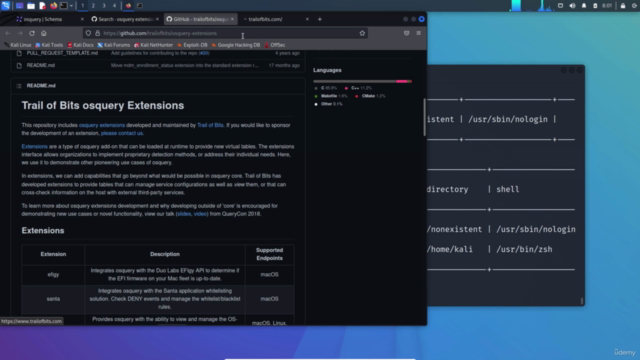Image resolution: width=640 pixels, height=360 pixels.
Task: Open the Exploit-DB bookmark
Action: coord(192,45)
